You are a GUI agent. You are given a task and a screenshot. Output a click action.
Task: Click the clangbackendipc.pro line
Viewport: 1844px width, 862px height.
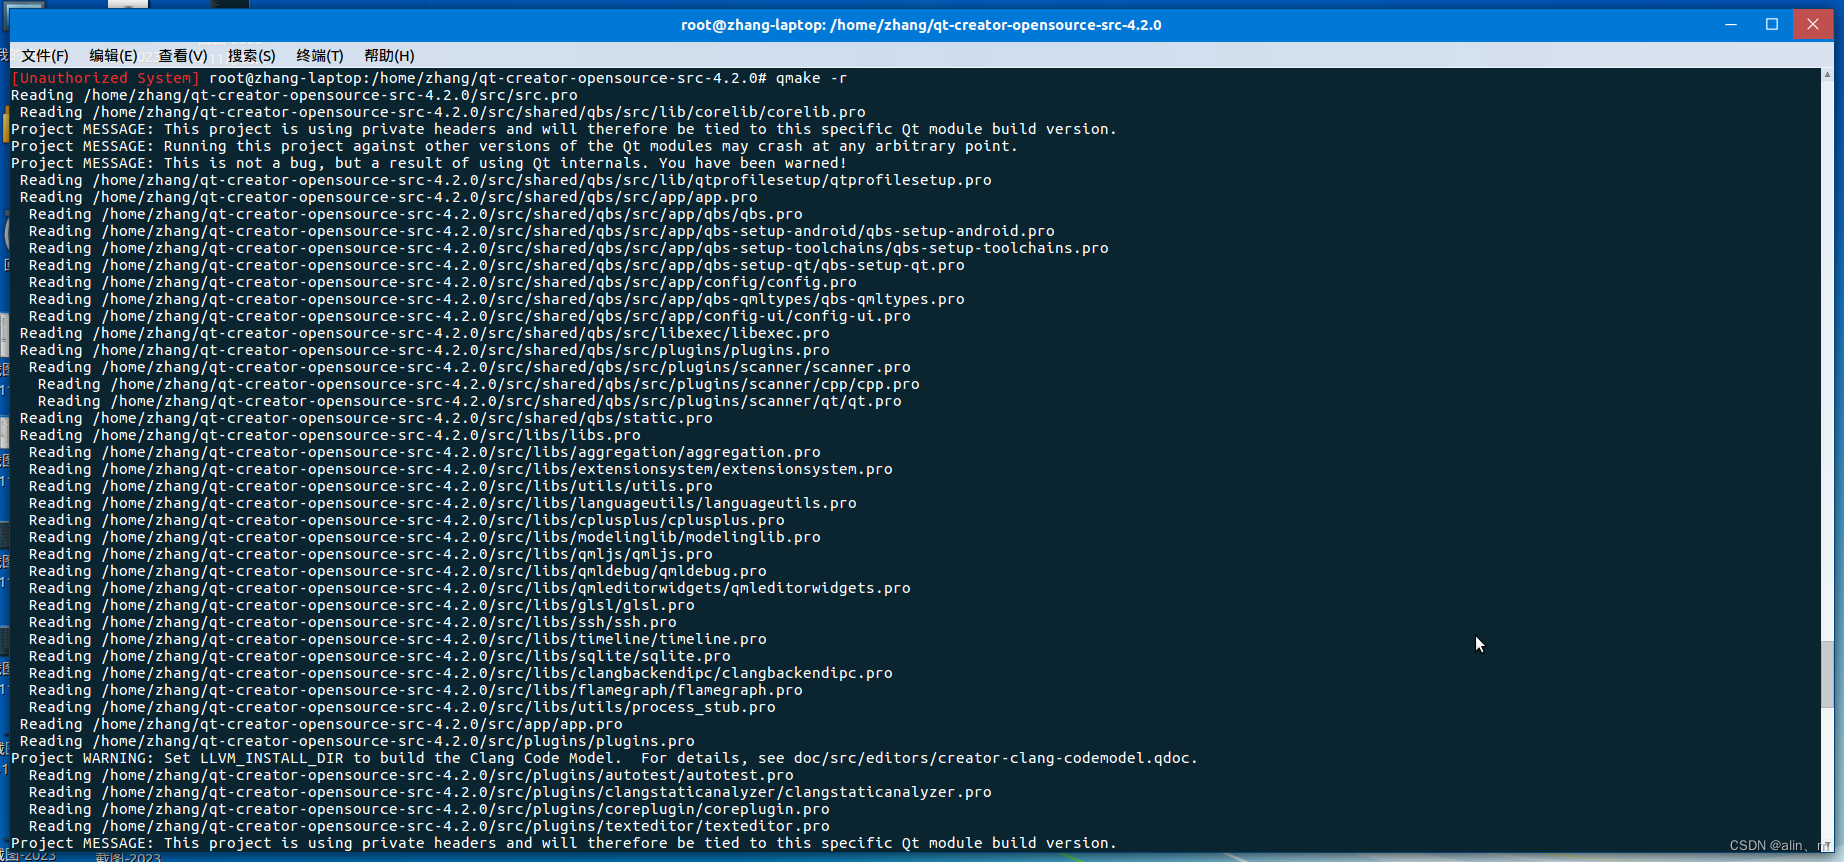461,673
